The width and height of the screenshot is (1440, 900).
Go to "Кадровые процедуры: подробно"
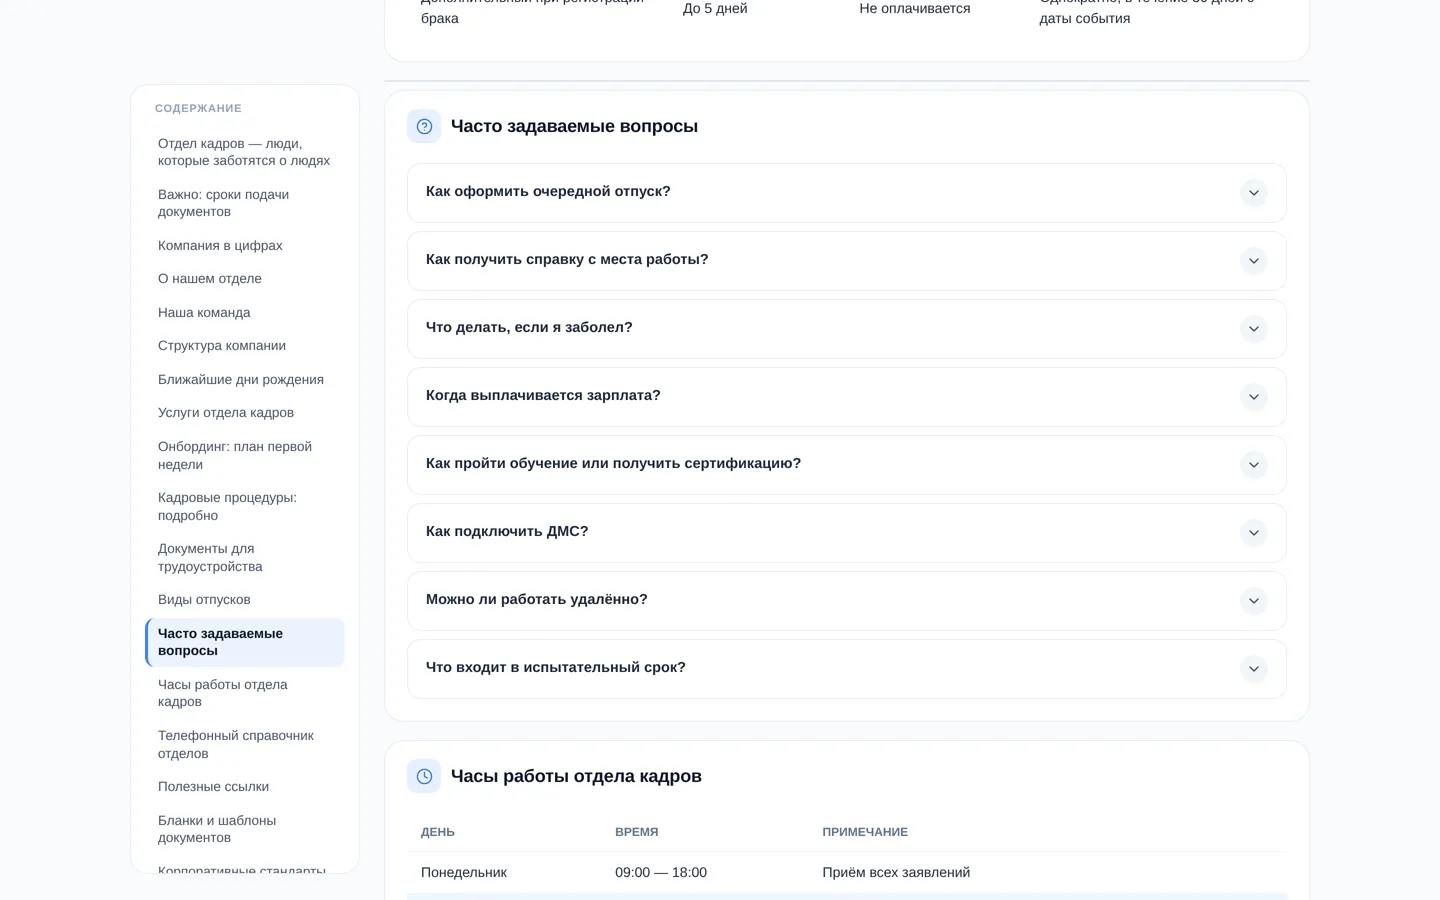point(245,506)
